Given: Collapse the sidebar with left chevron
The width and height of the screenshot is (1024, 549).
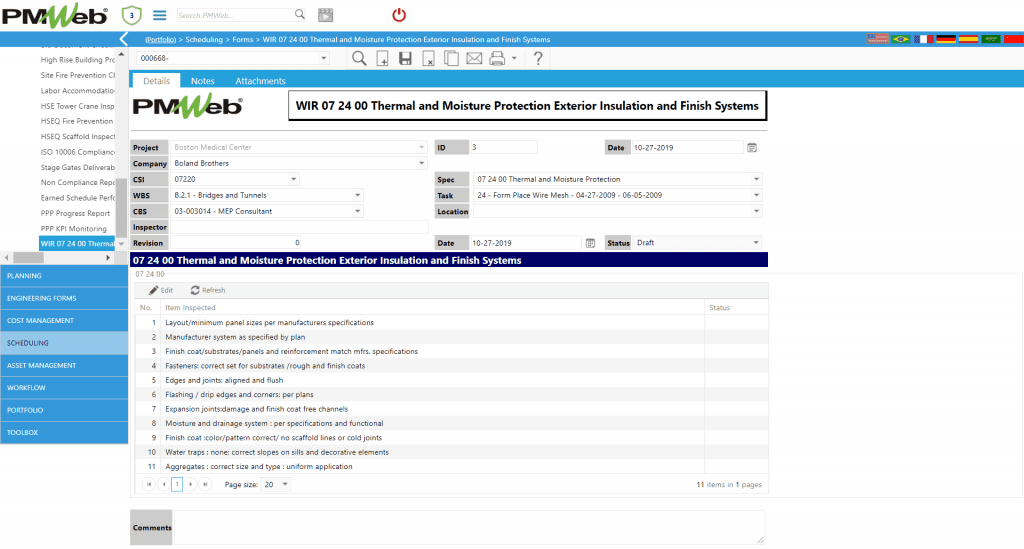Looking at the screenshot, I should coord(123,39).
